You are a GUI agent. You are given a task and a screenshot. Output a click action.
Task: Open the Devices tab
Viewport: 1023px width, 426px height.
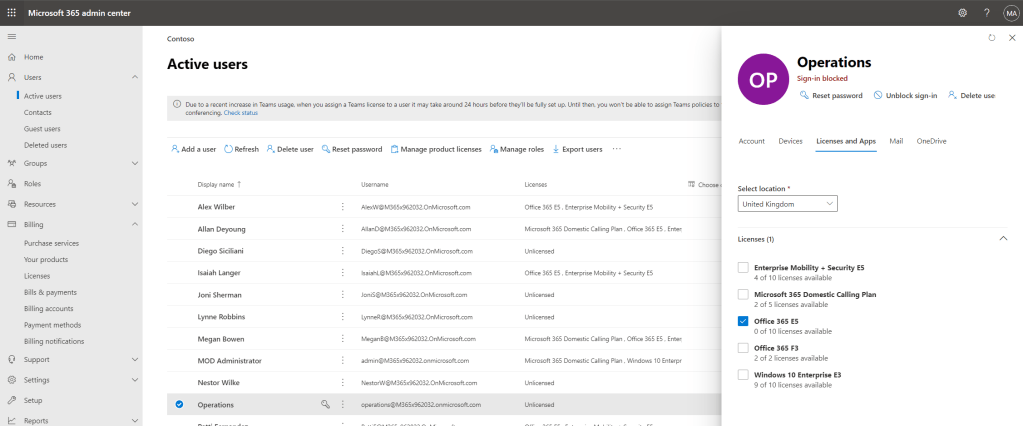coord(790,141)
